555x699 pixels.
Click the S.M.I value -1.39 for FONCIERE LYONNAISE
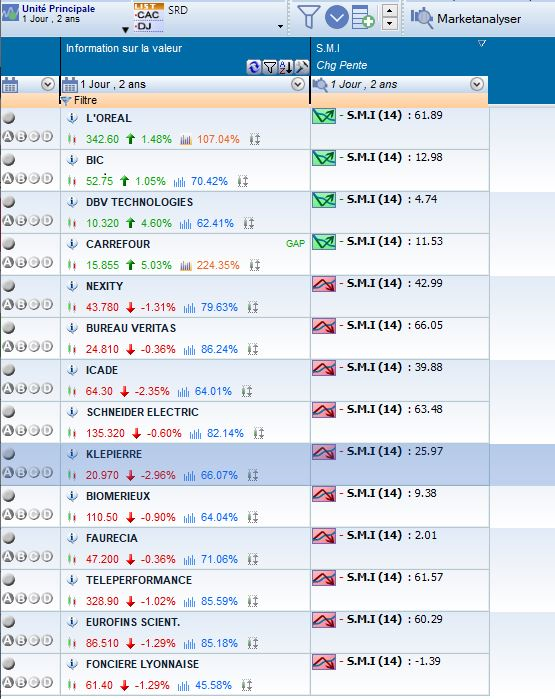point(428,661)
